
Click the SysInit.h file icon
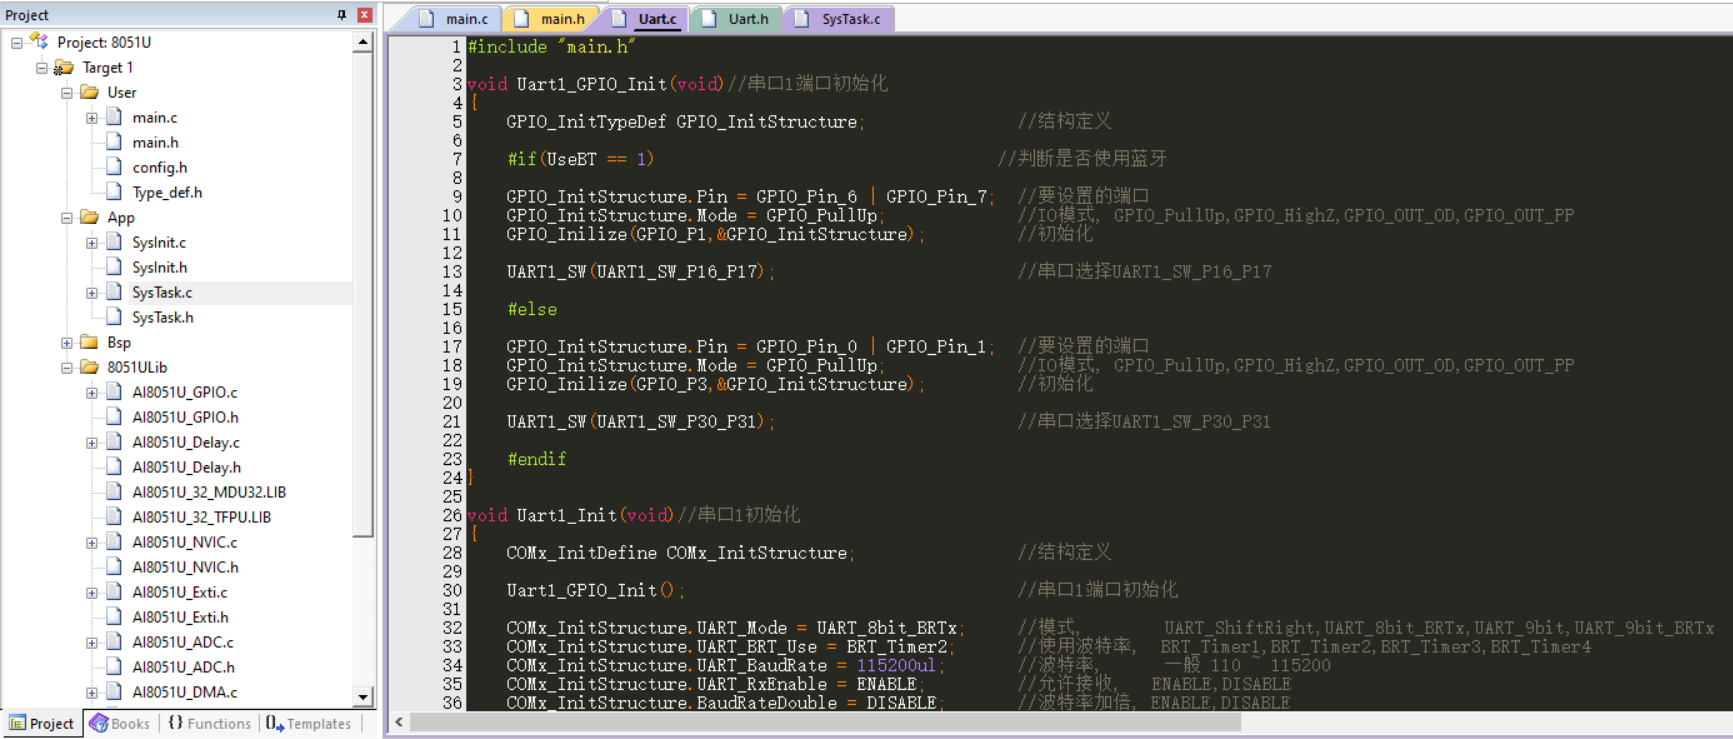click(x=115, y=267)
